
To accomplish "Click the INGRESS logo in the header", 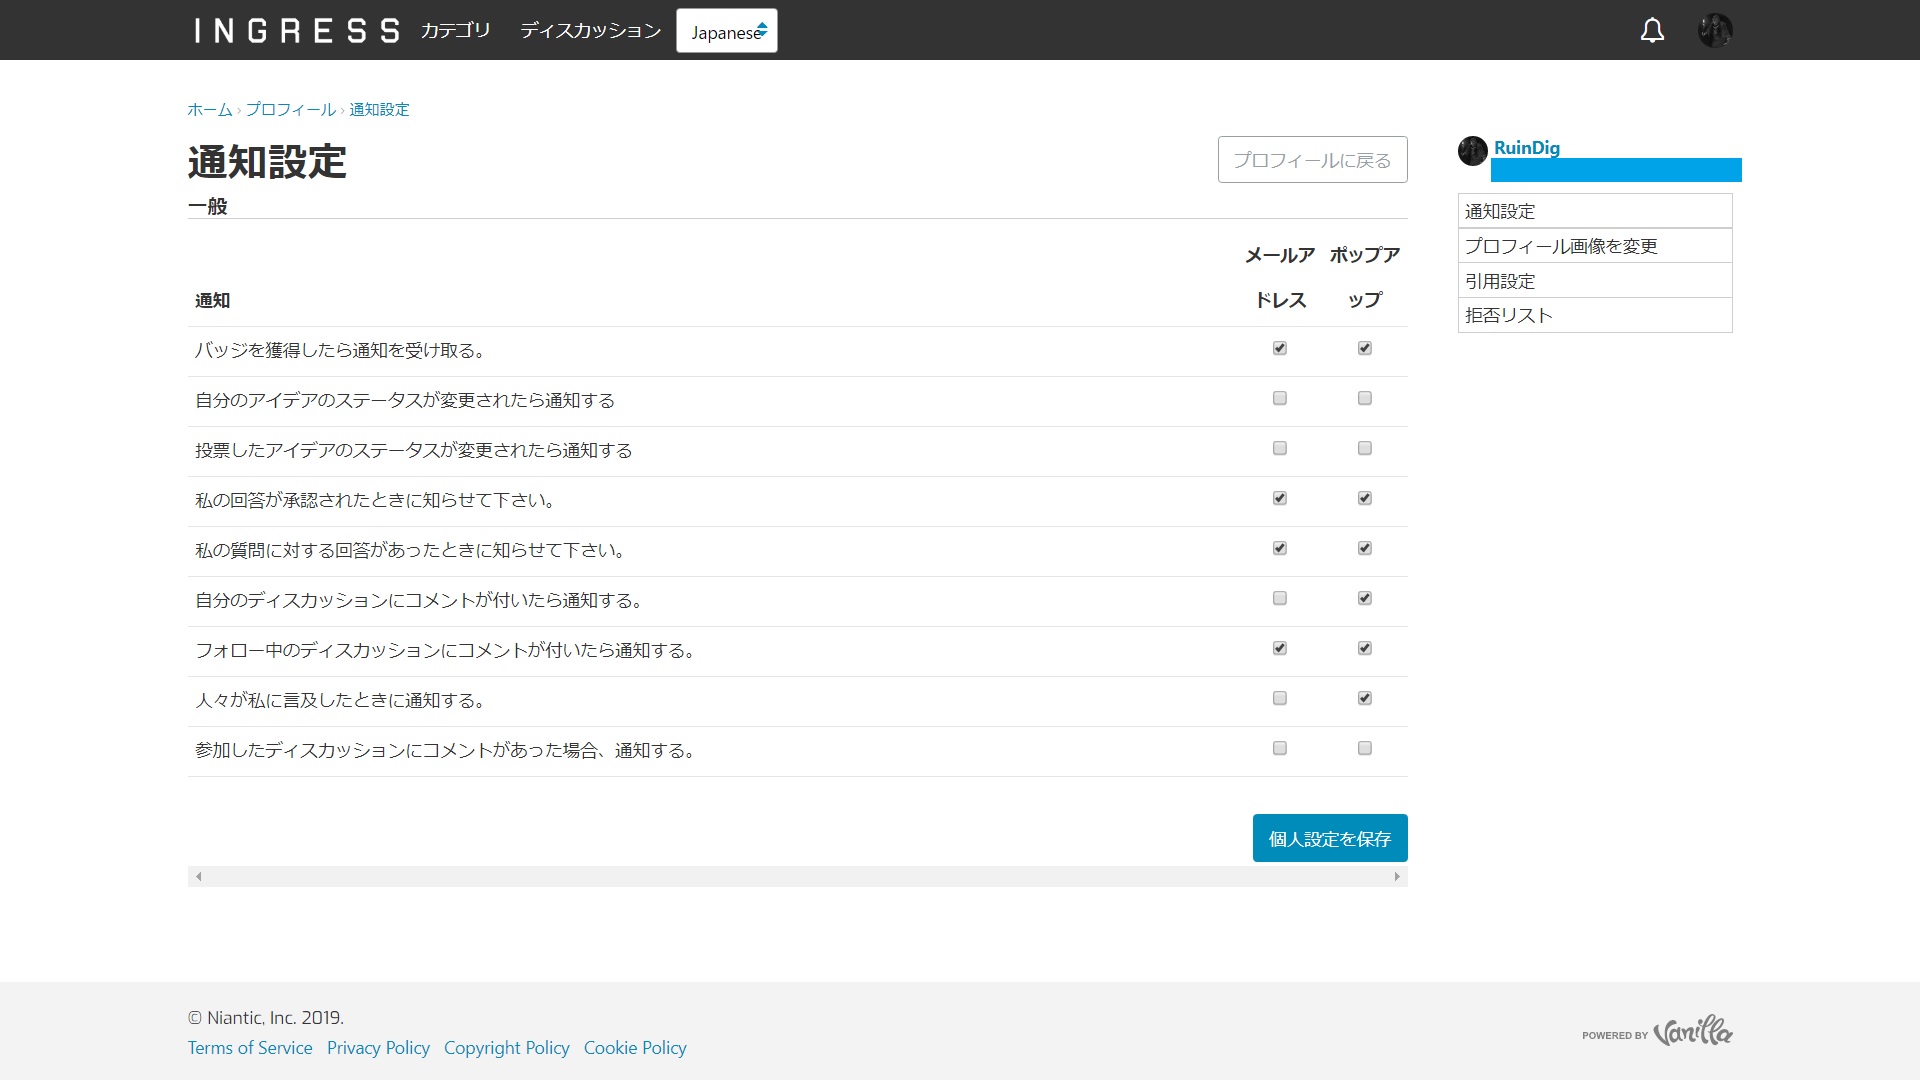I will [295, 30].
